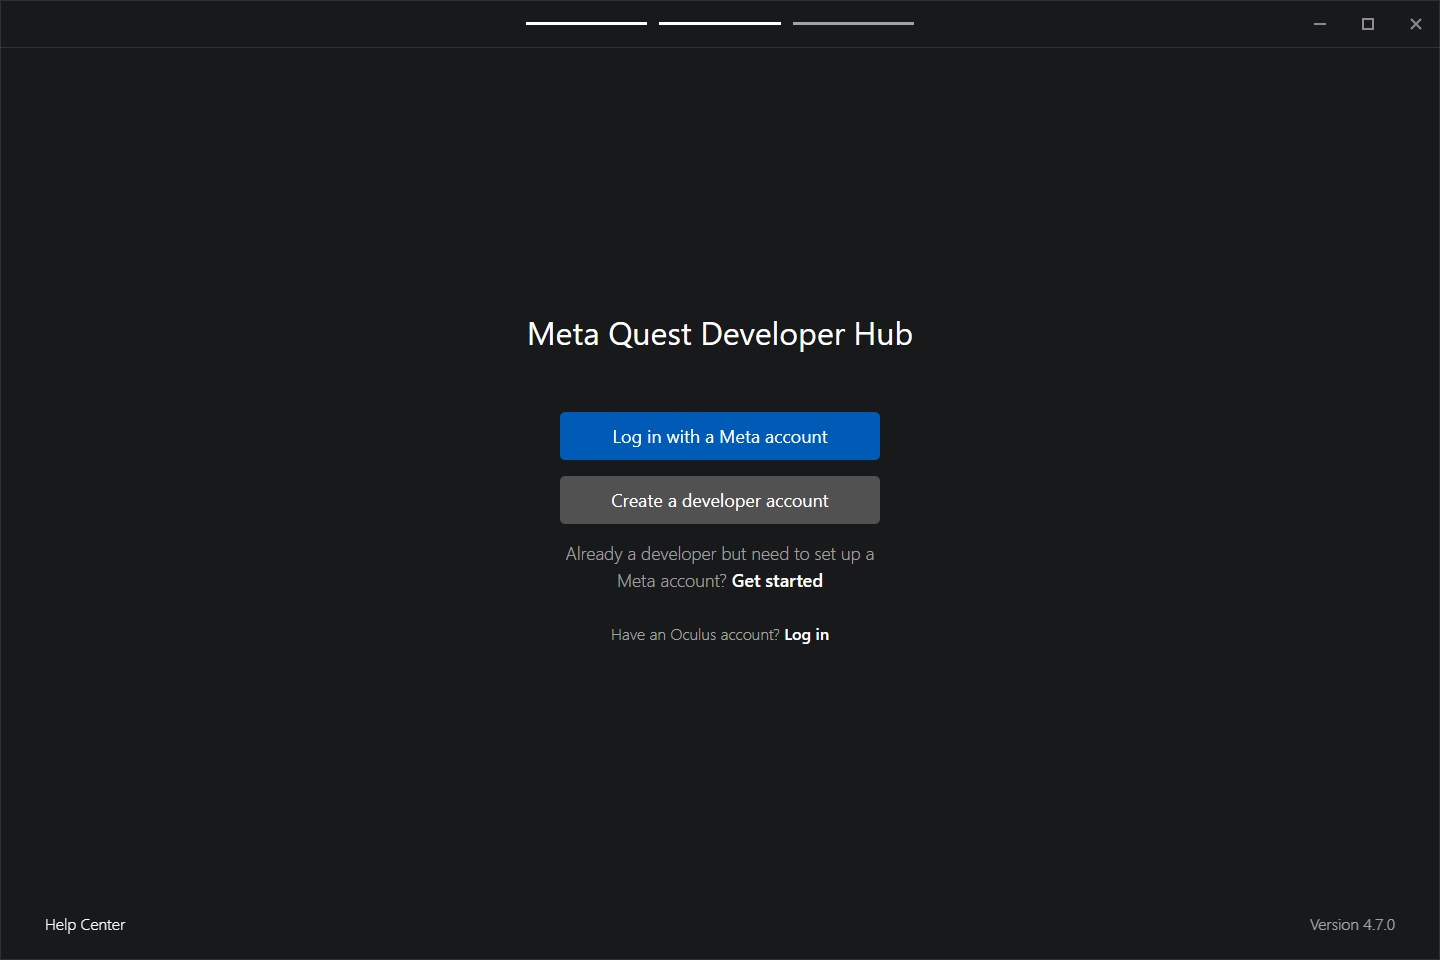Click the "Meta account?" text before Get started
The height and width of the screenshot is (960, 1440).
tap(671, 581)
